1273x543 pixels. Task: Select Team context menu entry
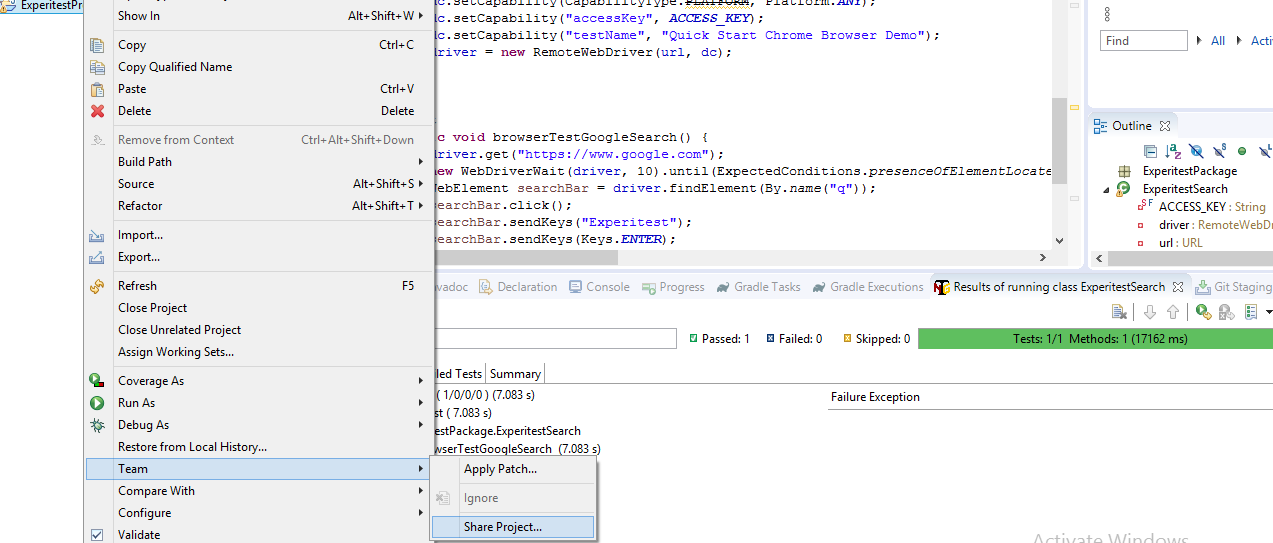click(x=259, y=469)
